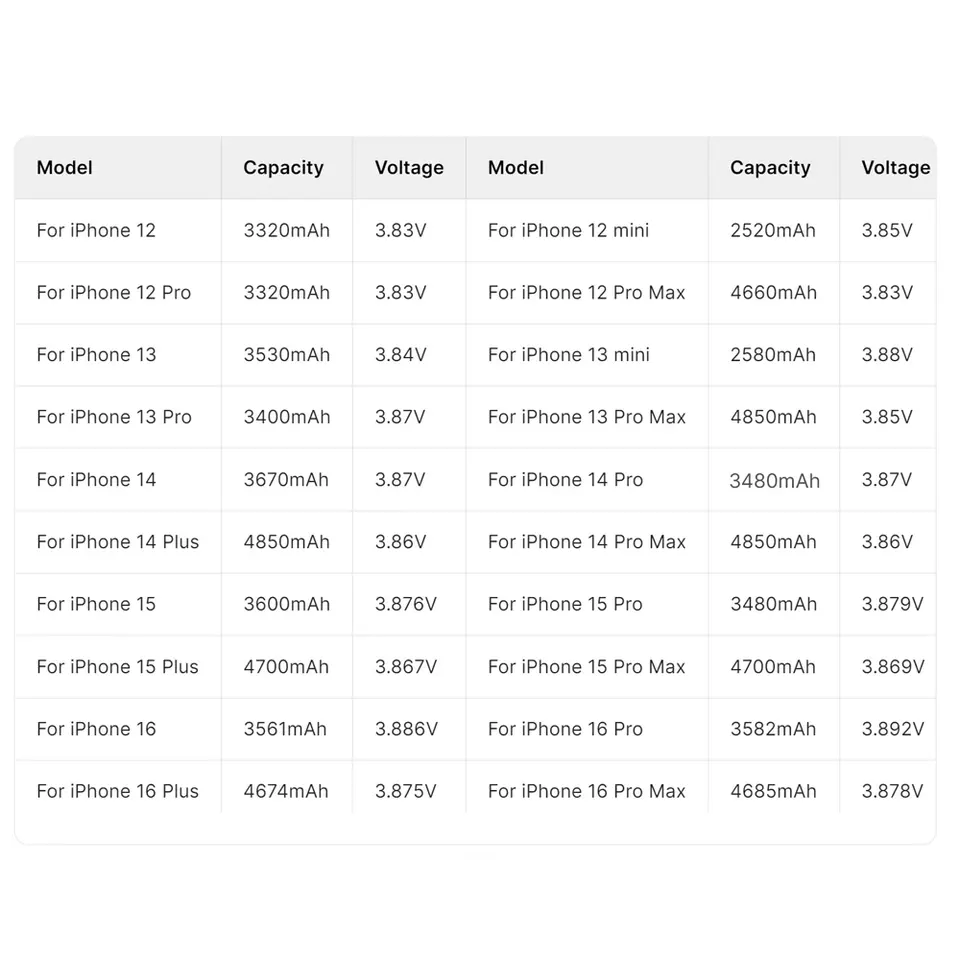Click the 2520mAh capacity value
Image resolution: width=960 pixels, height=960 pixels.
pos(773,230)
